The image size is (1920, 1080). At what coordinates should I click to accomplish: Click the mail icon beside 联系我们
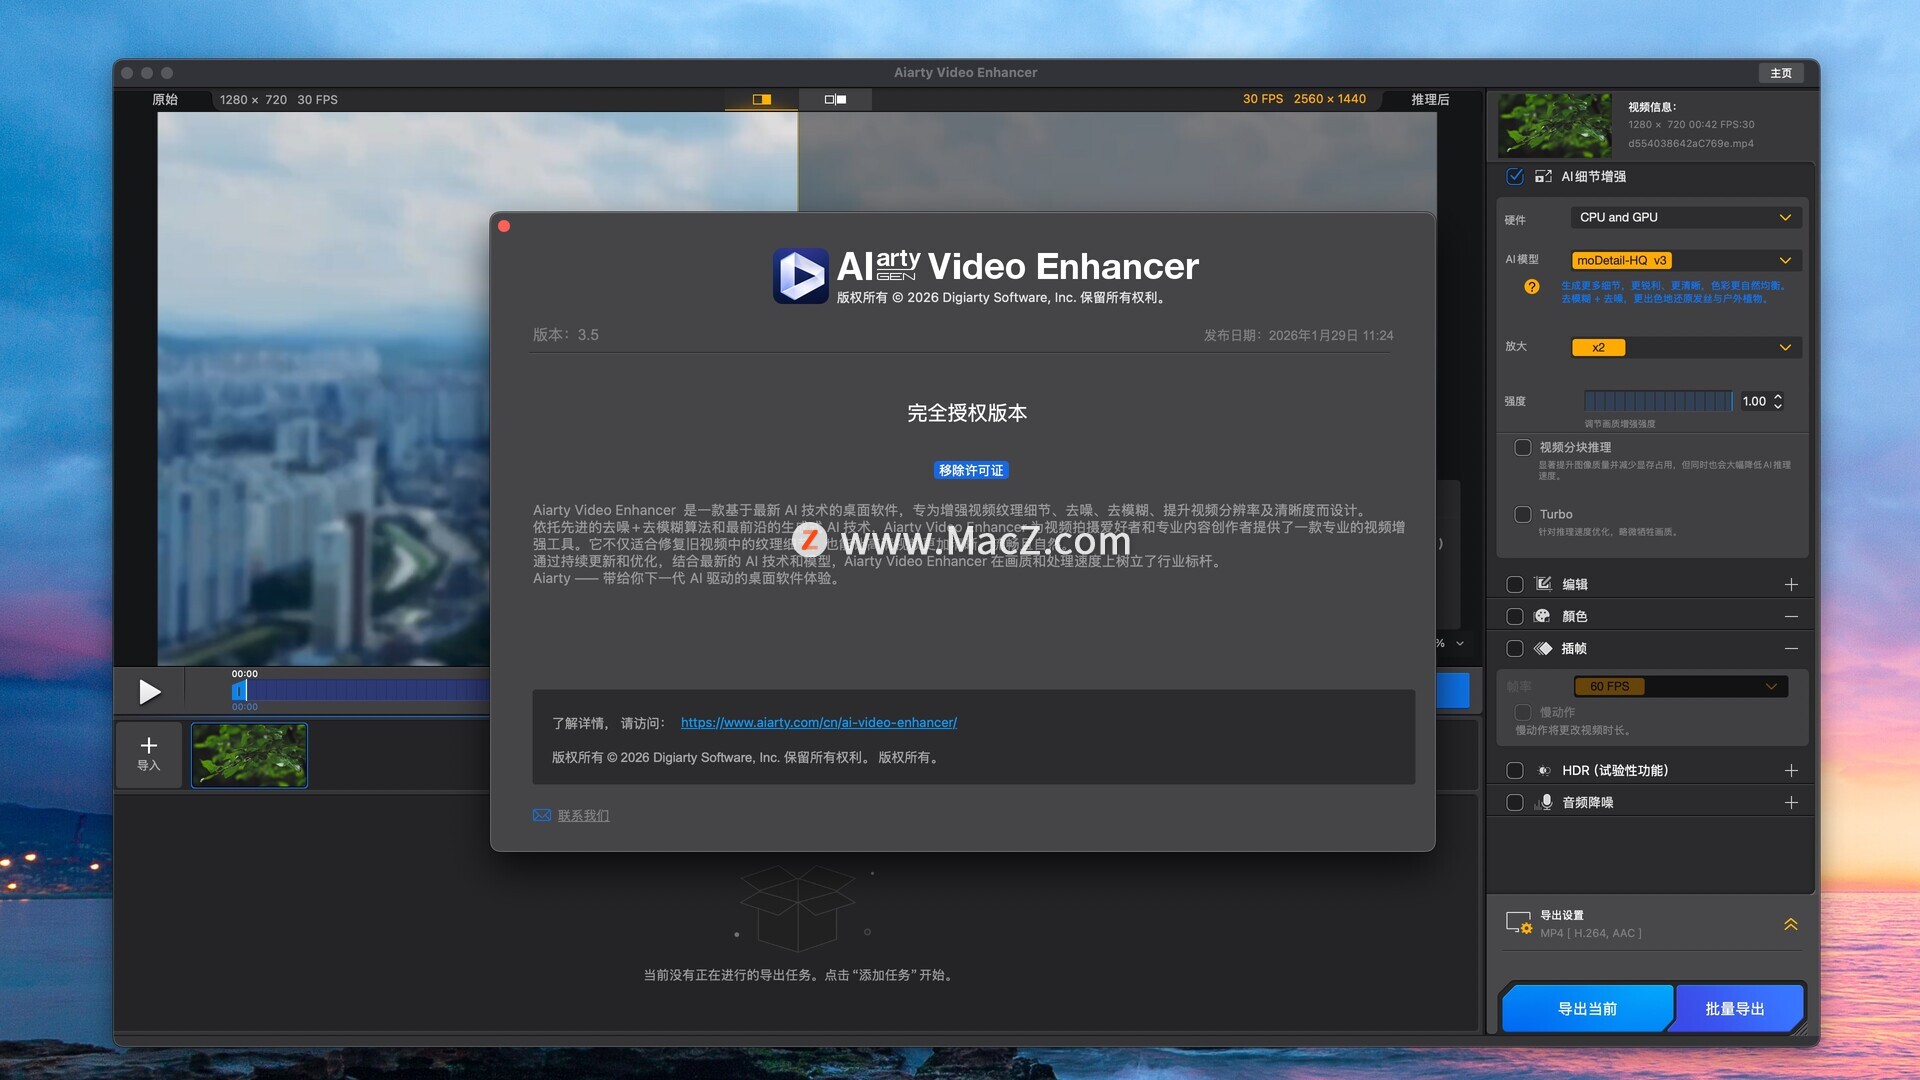542,816
